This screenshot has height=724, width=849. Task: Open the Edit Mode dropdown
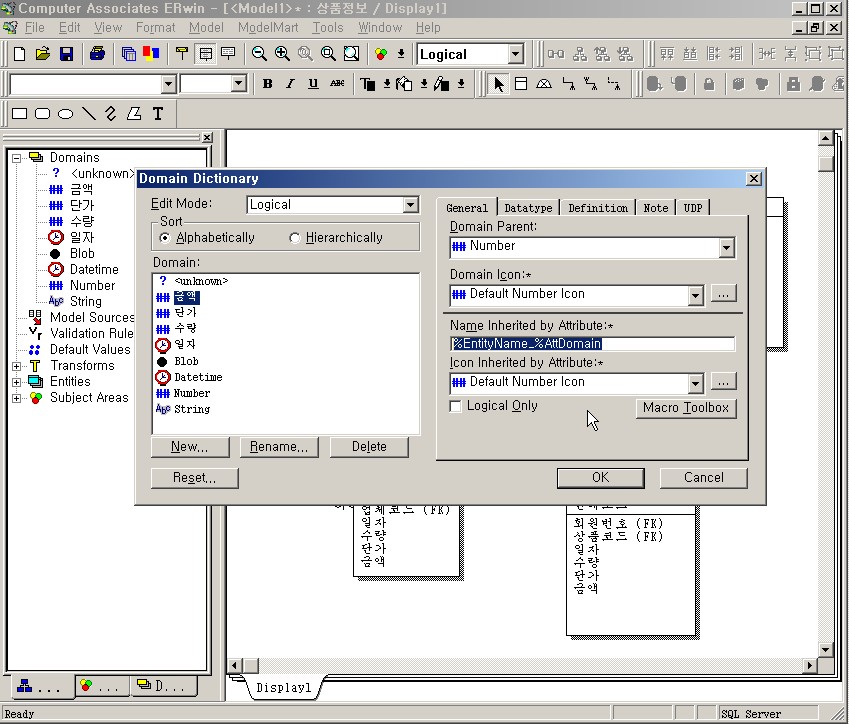pyautogui.click(x=410, y=205)
